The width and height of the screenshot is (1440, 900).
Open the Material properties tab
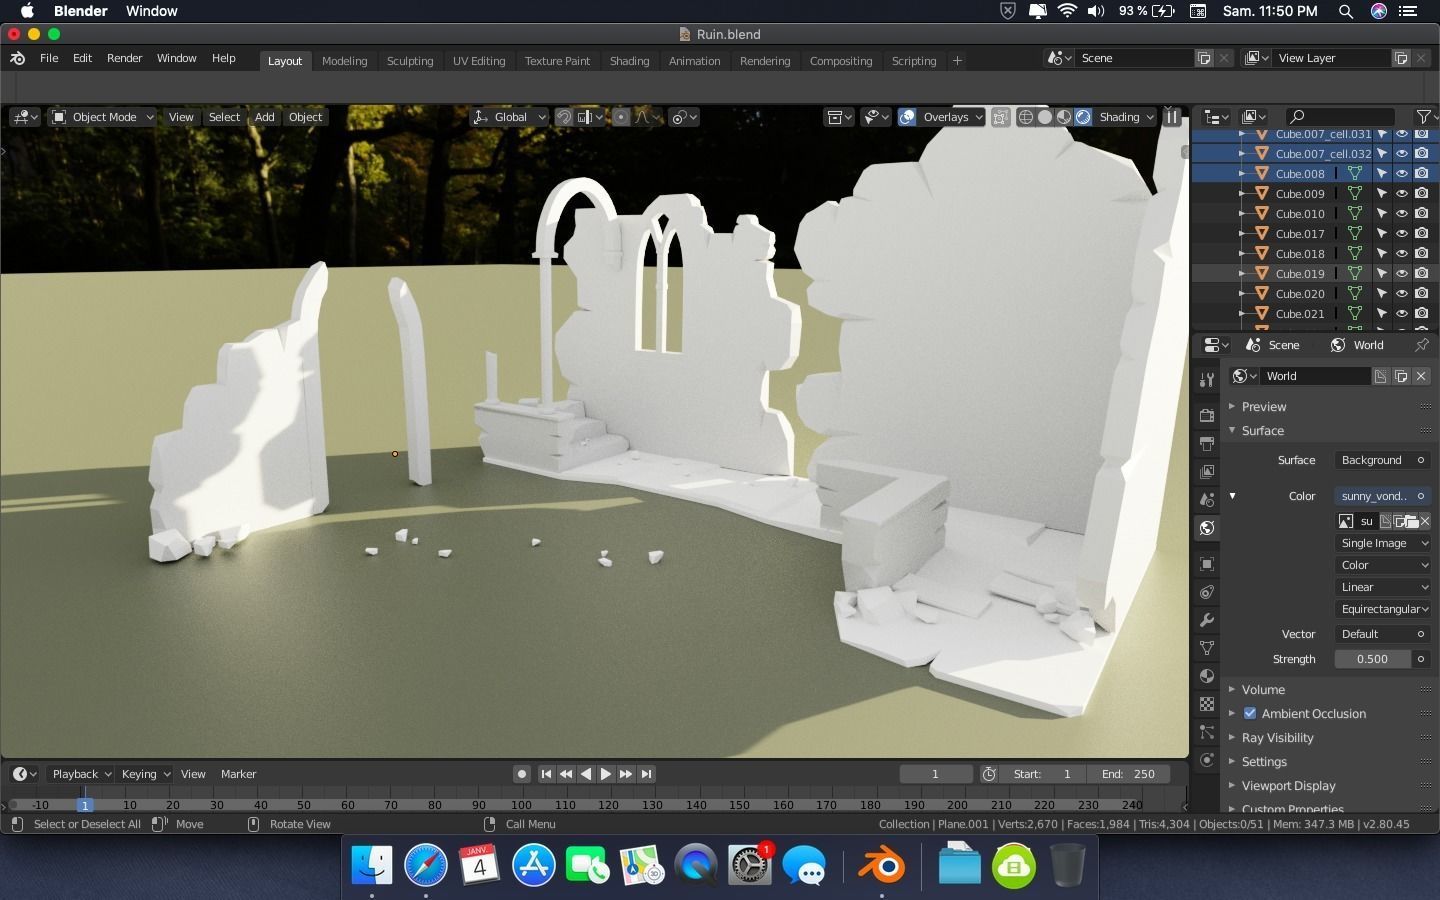pyautogui.click(x=1207, y=676)
